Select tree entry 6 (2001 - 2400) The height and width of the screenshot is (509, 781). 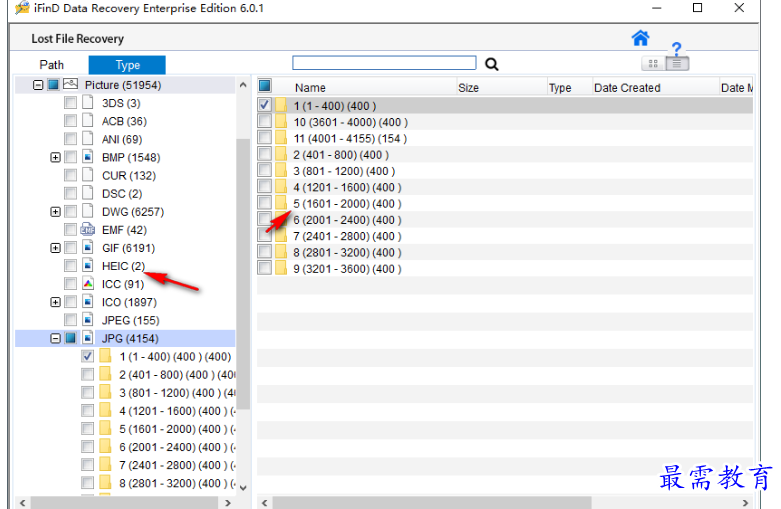pos(177,447)
